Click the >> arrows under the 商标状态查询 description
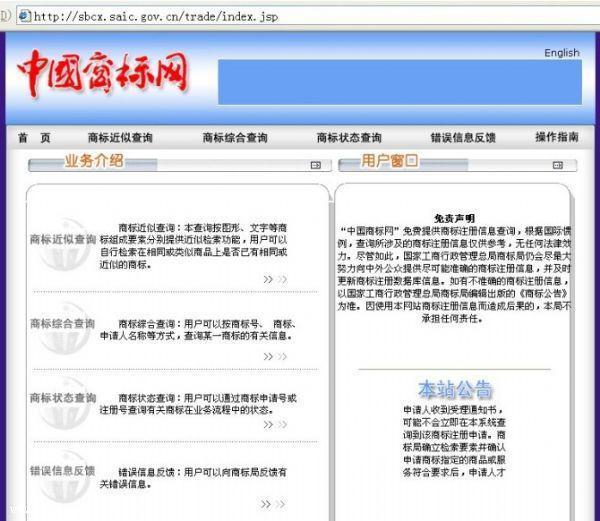The width and height of the screenshot is (600, 521). click(275, 425)
